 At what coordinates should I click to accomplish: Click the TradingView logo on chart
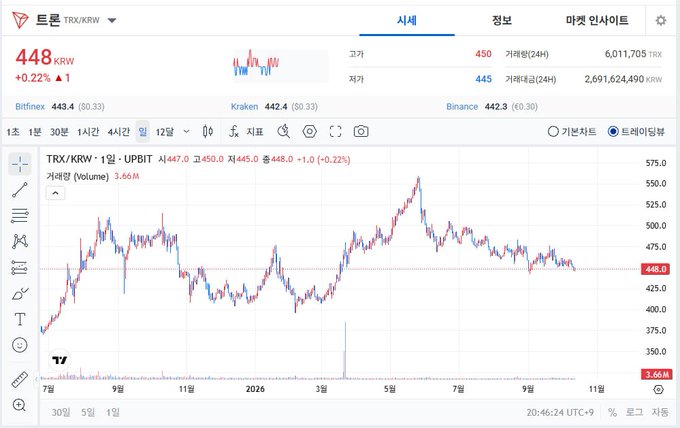[60, 360]
